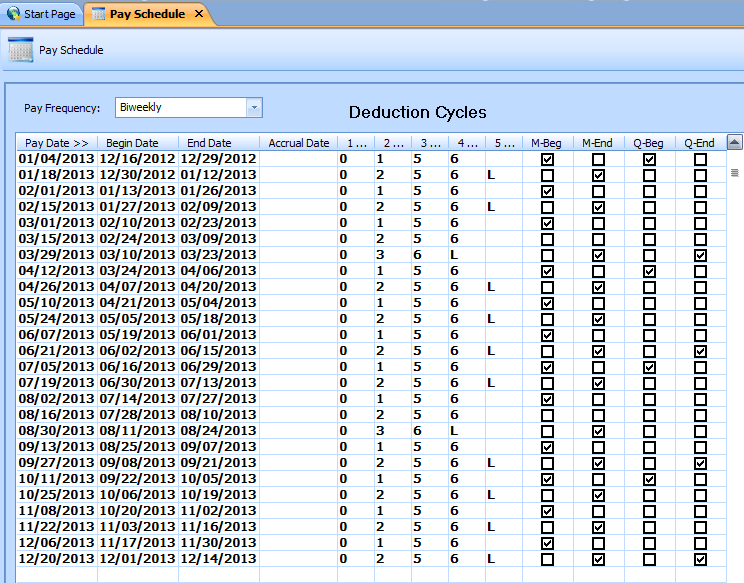This screenshot has height=583, width=744.
Task: Open the Pay Frequency dropdown
Action: pyautogui.click(x=254, y=108)
